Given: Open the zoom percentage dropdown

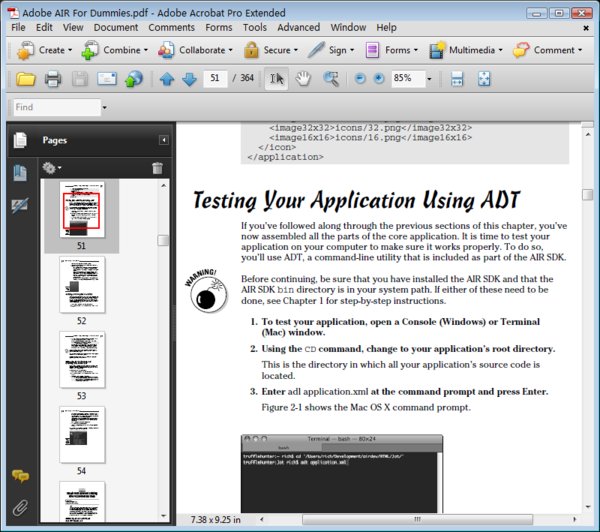Looking at the screenshot, I should 429,78.
